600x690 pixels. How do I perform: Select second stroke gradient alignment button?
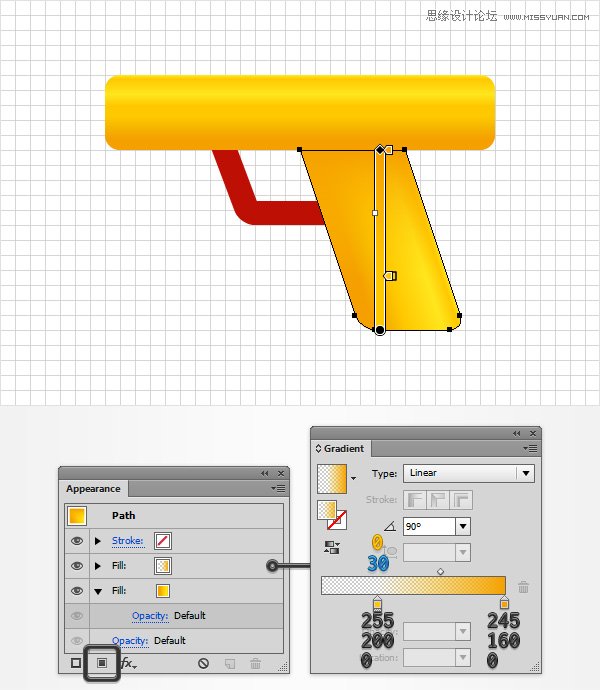pyautogui.click(x=438, y=500)
